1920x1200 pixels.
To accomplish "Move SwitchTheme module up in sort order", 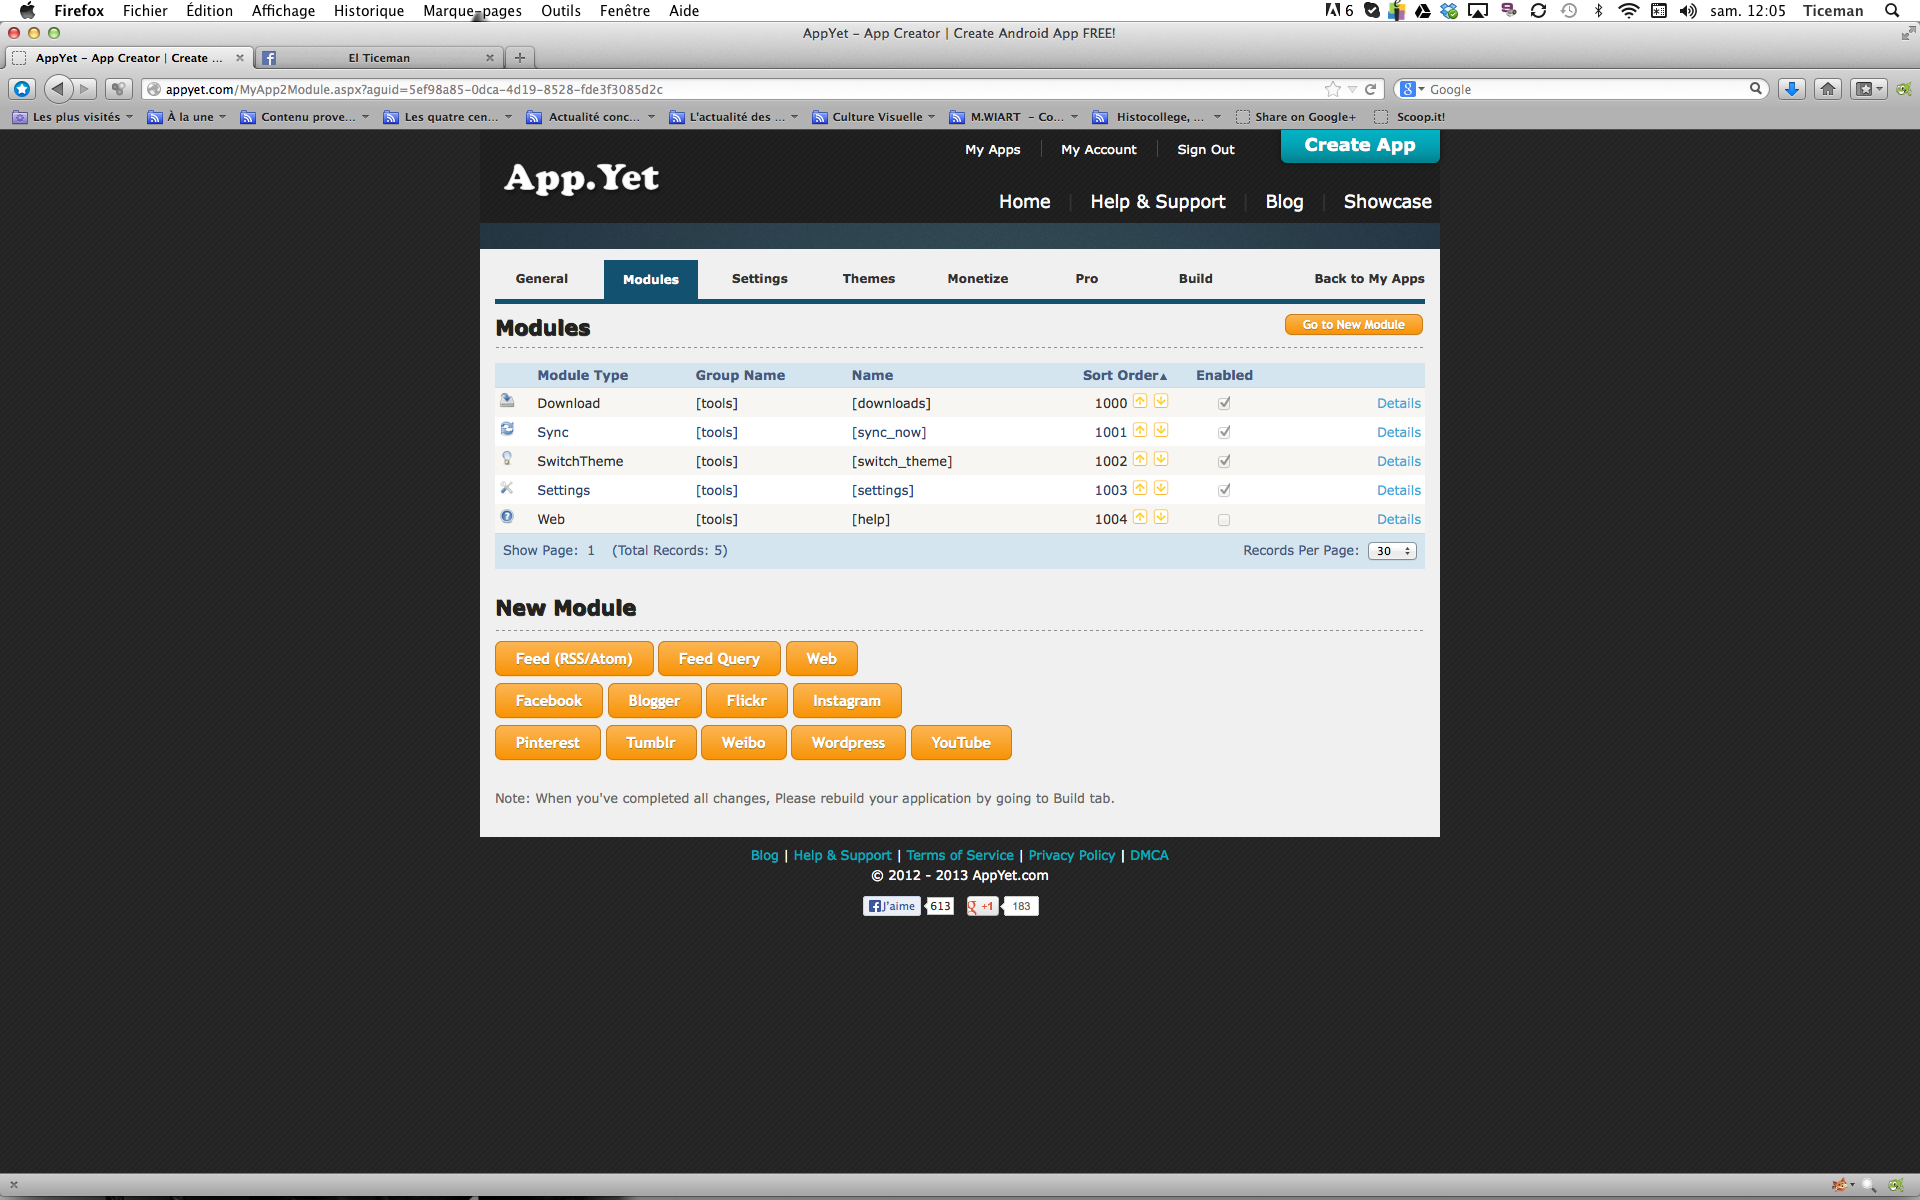I will tap(1140, 460).
